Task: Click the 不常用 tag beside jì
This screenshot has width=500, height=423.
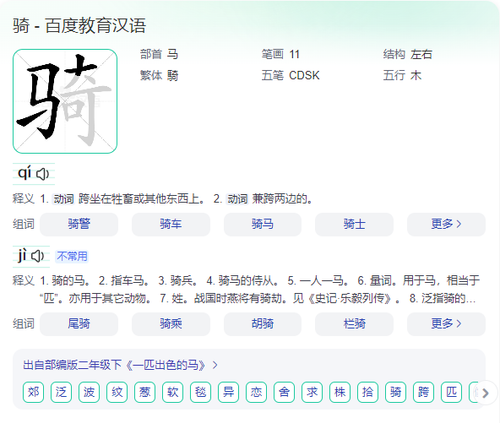Action: click(72, 256)
